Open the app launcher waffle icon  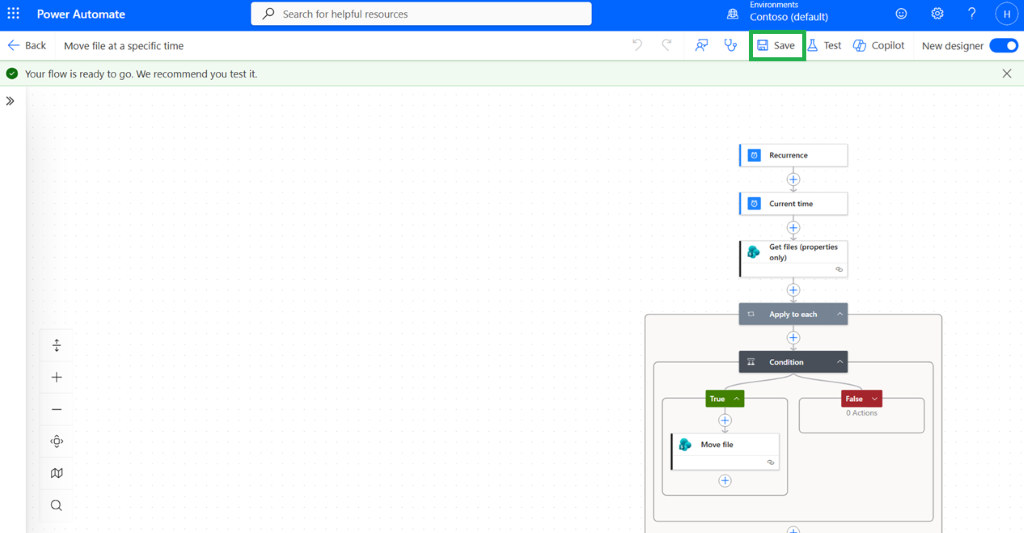(x=13, y=14)
